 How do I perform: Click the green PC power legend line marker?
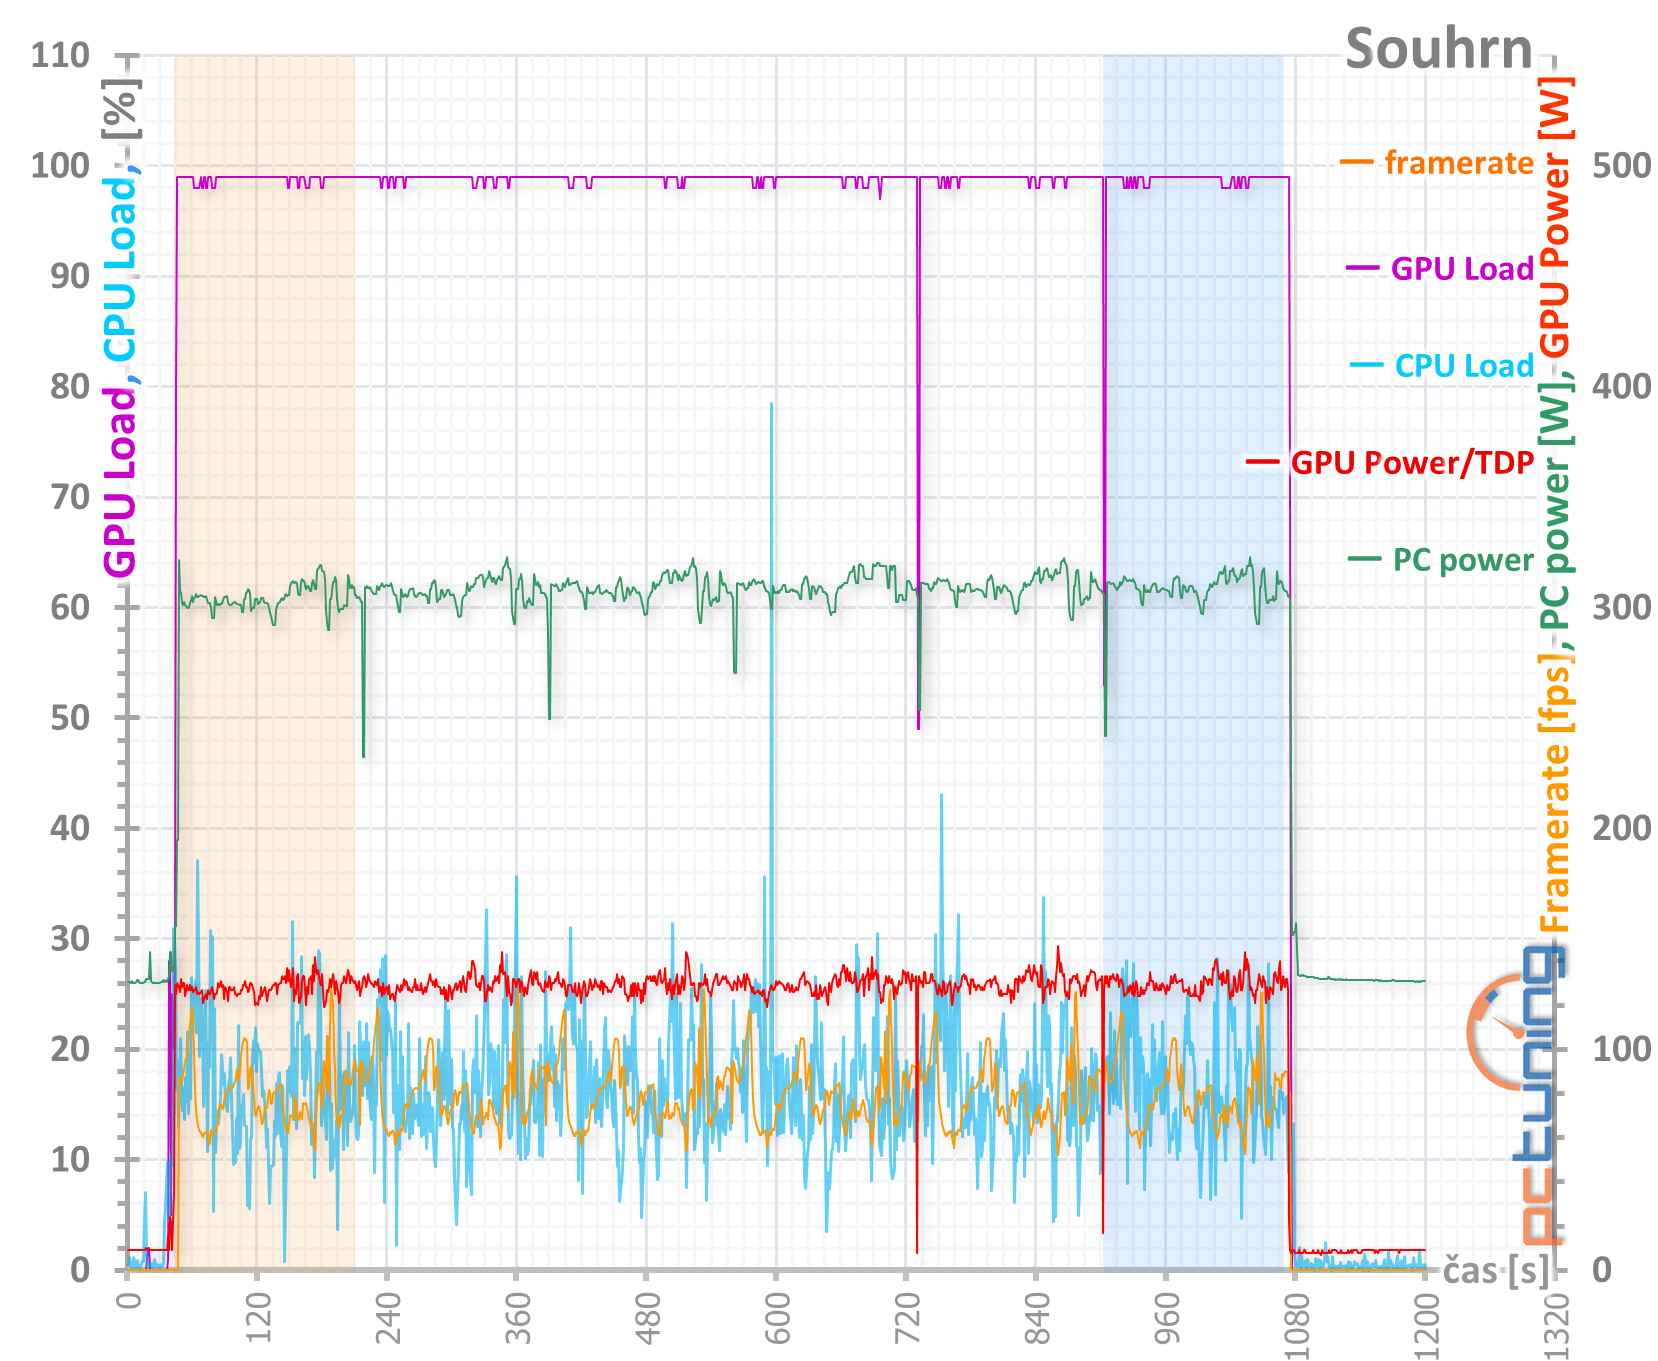click(1365, 558)
